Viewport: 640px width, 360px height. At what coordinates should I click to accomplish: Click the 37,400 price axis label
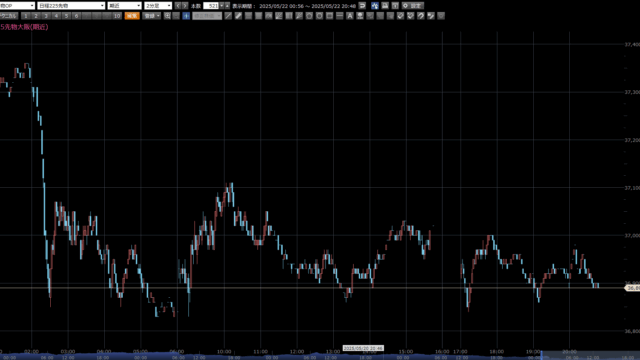pyautogui.click(x=632, y=44)
